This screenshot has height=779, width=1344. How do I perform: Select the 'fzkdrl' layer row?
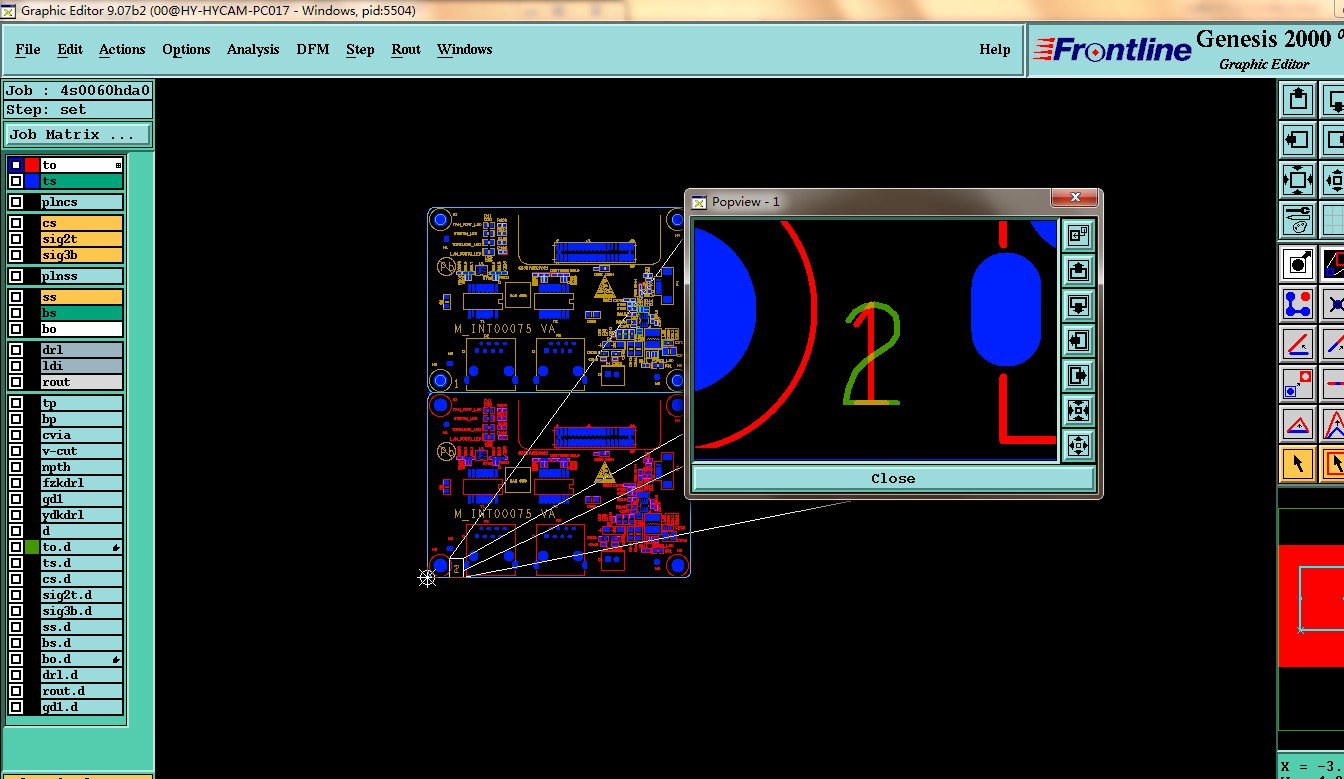click(x=81, y=483)
